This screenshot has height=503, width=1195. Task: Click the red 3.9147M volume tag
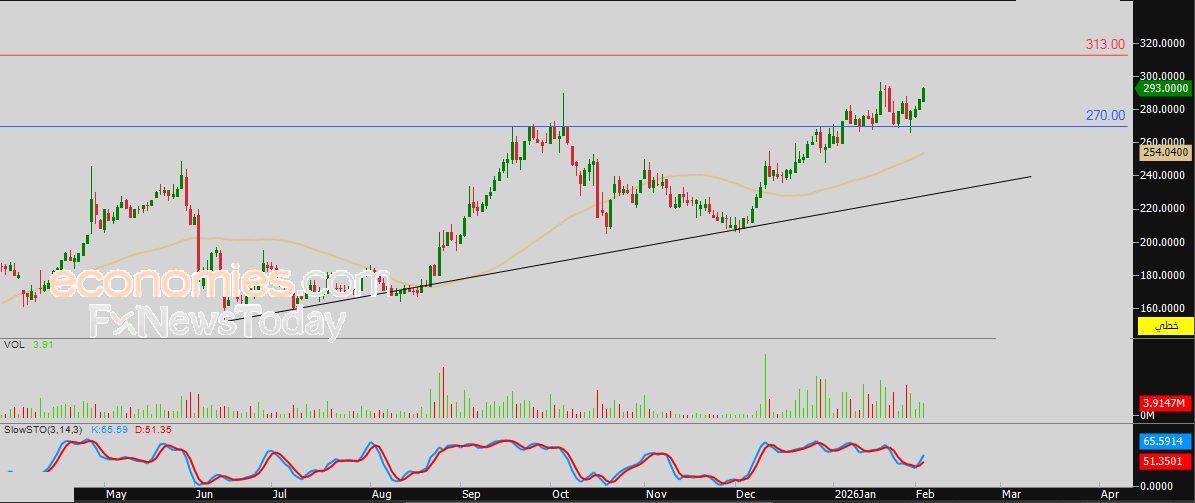point(1164,403)
